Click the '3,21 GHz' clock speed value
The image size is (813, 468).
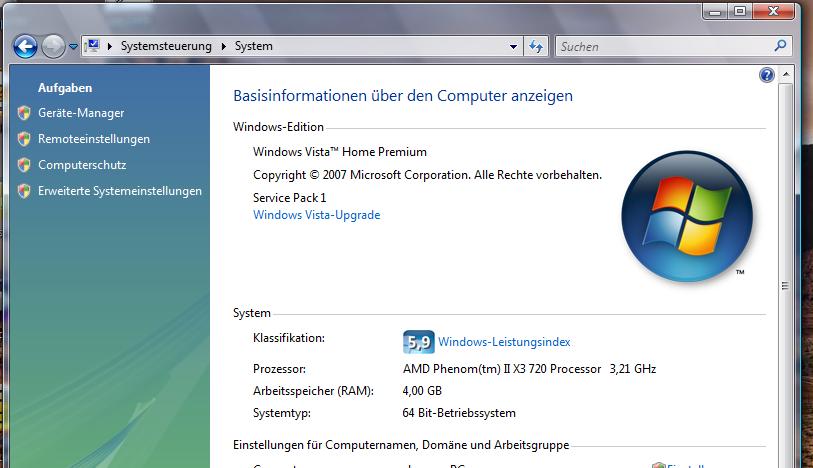[633, 369]
